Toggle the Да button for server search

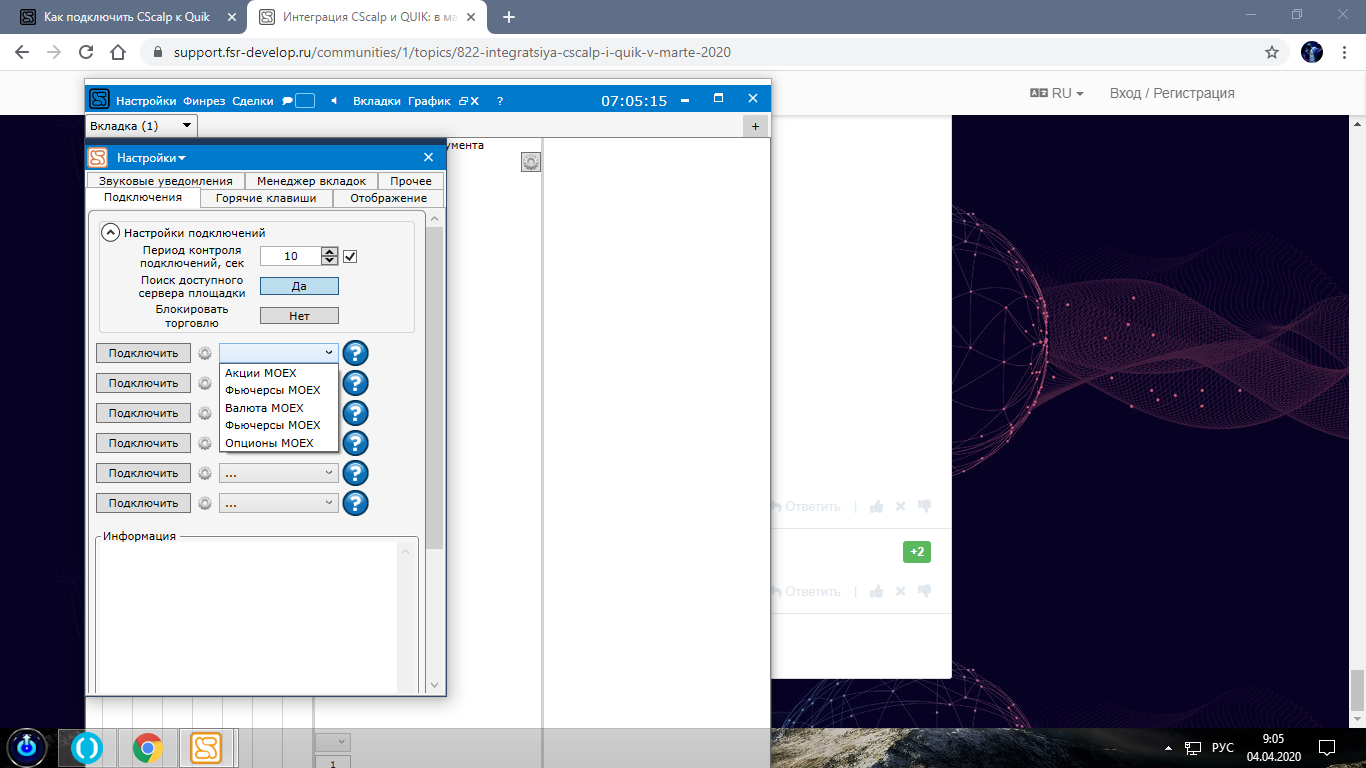[x=299, y=286]
